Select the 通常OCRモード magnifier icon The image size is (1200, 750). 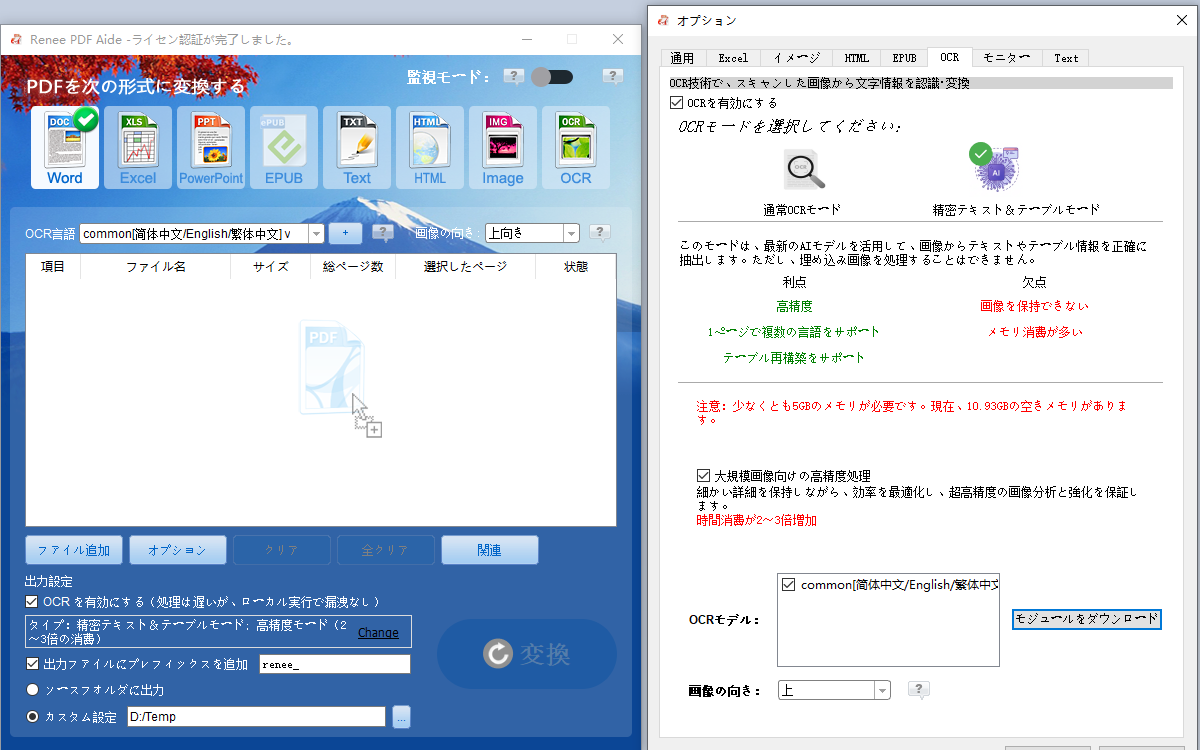pos(803,170)
